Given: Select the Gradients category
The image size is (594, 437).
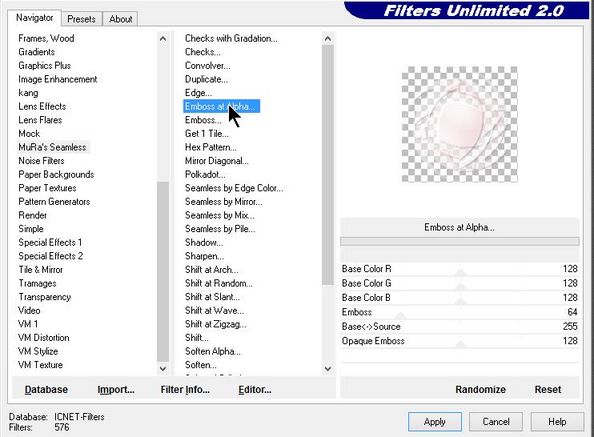Looking at the screenshot, I should click(x=36, y=52).
